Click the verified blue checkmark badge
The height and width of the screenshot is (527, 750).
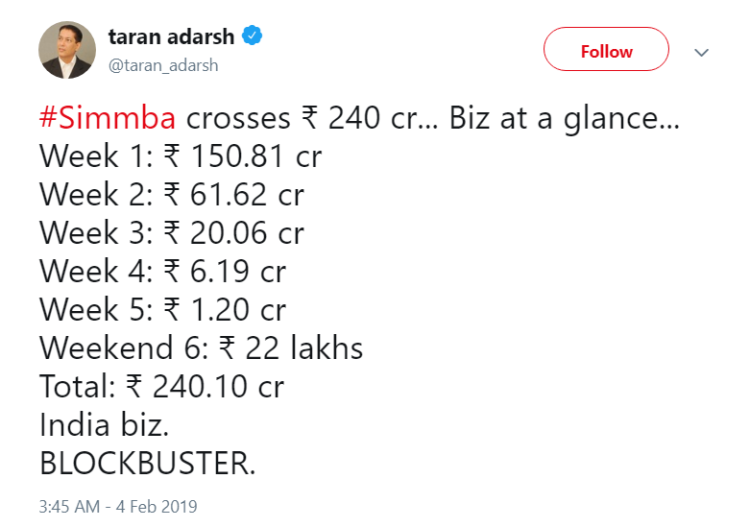(254, 38)
